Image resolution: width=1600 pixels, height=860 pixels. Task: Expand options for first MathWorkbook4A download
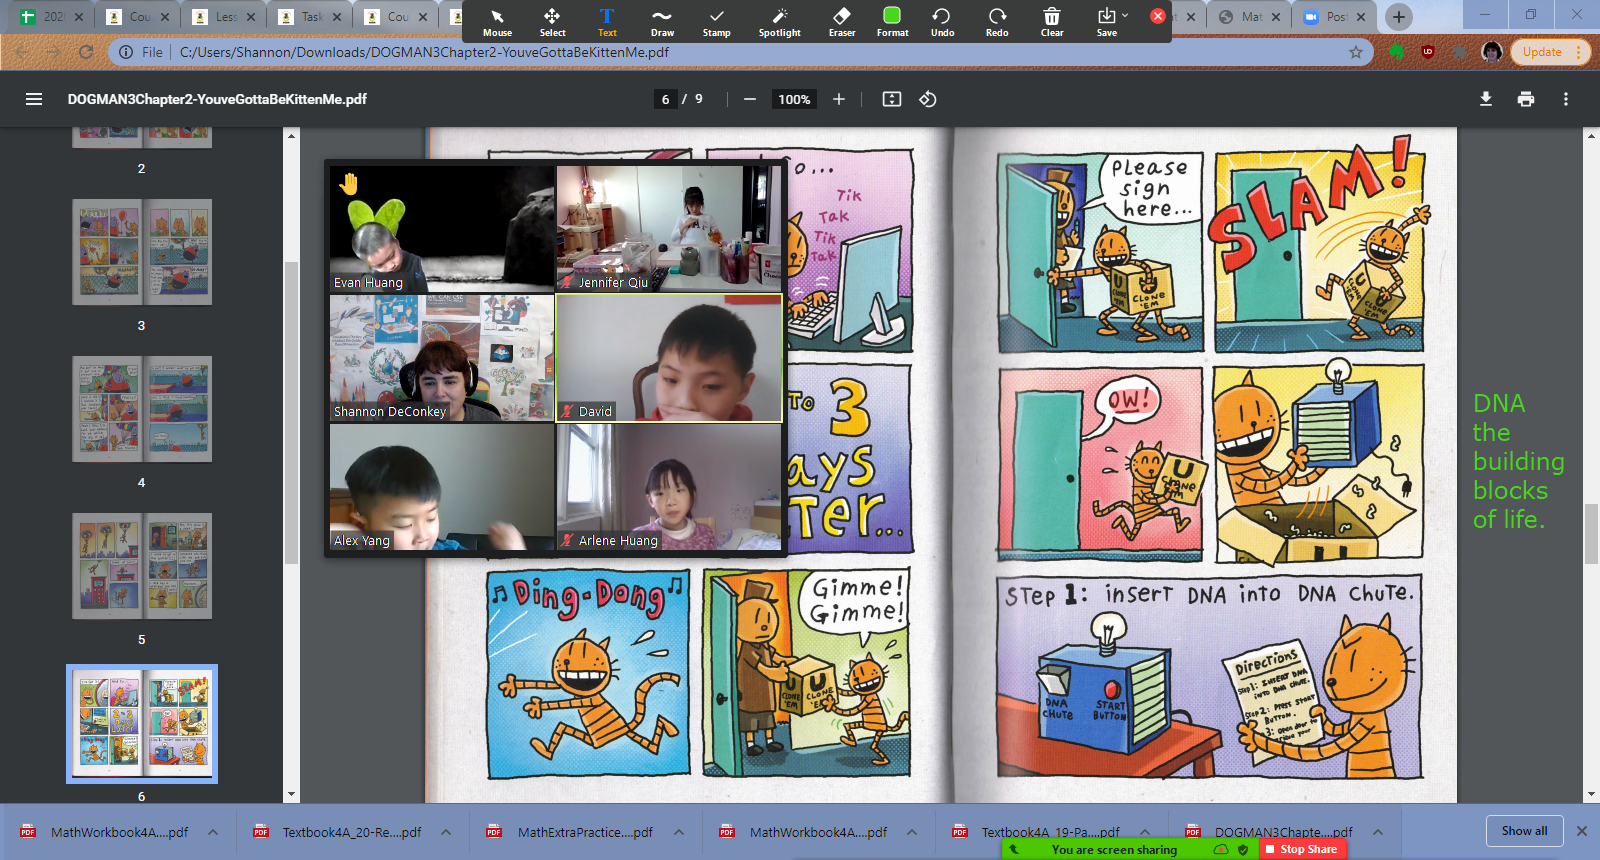[x=213, y=832]
